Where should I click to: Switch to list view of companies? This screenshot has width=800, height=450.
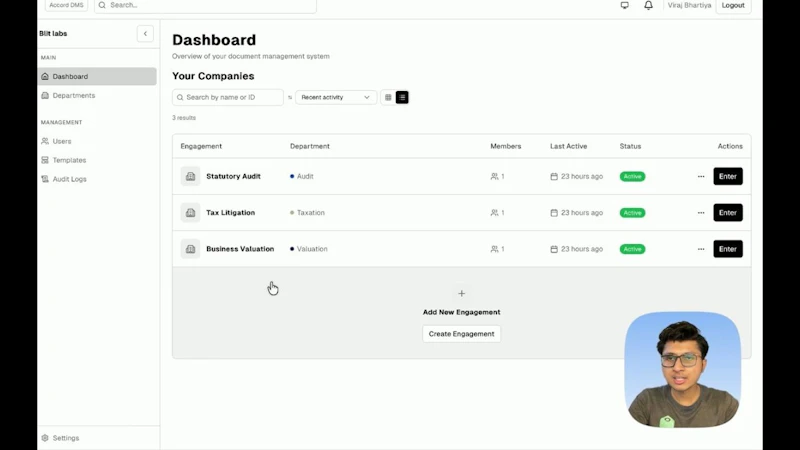(x=402, y=97)
